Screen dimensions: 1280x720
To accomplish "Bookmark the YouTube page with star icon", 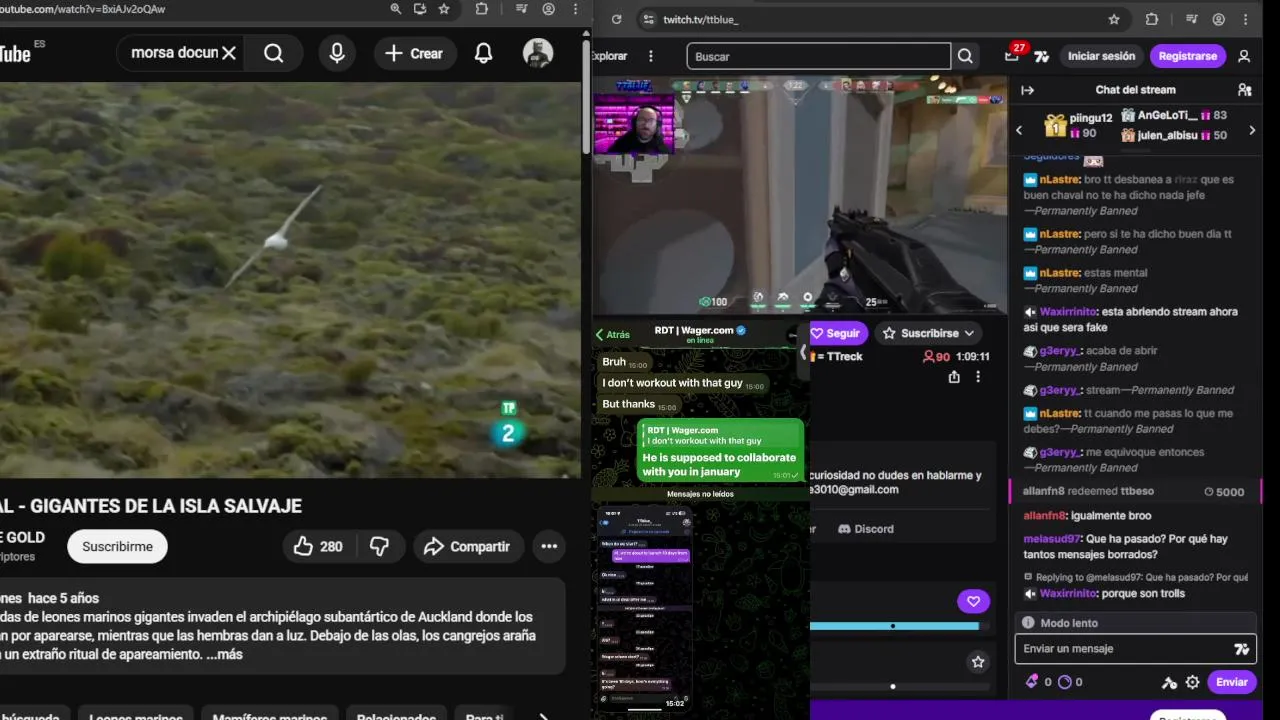I will pyautogui.click(x=444, y=9).
